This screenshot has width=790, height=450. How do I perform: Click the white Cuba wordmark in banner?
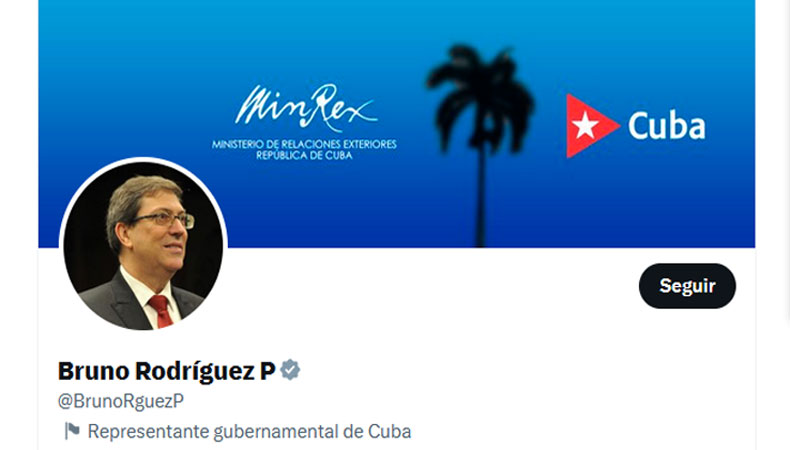coord(666,126)
